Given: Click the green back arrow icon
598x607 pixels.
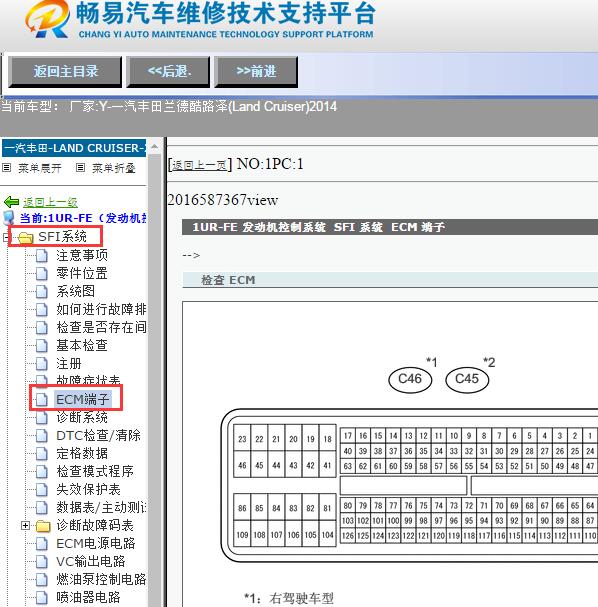Looking at the screenshot, I should click(11, 202).
